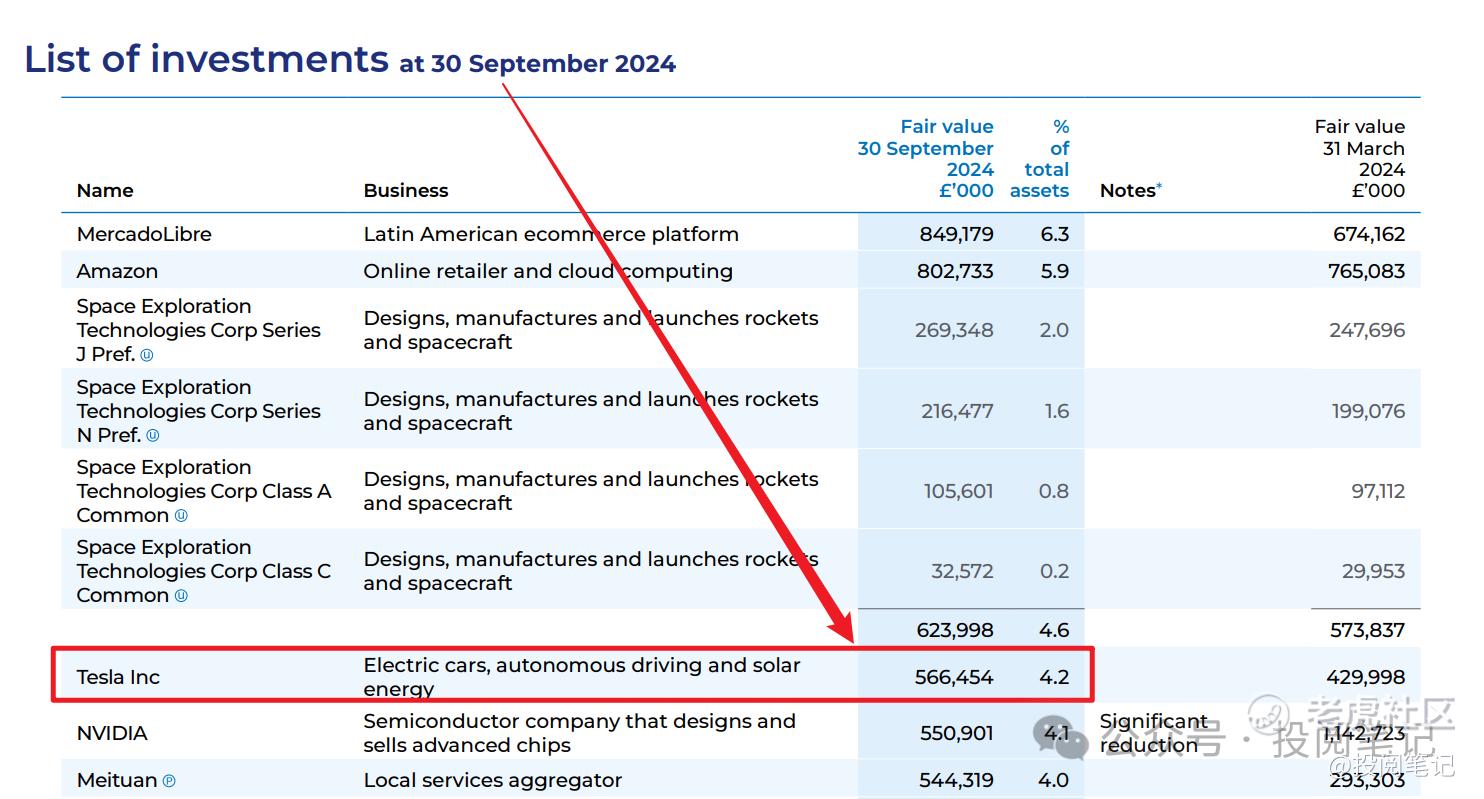The image size is (1484, 799).
Task: Select Amazon's 5.9 percent cell
Action: (x=1054, y=271)
